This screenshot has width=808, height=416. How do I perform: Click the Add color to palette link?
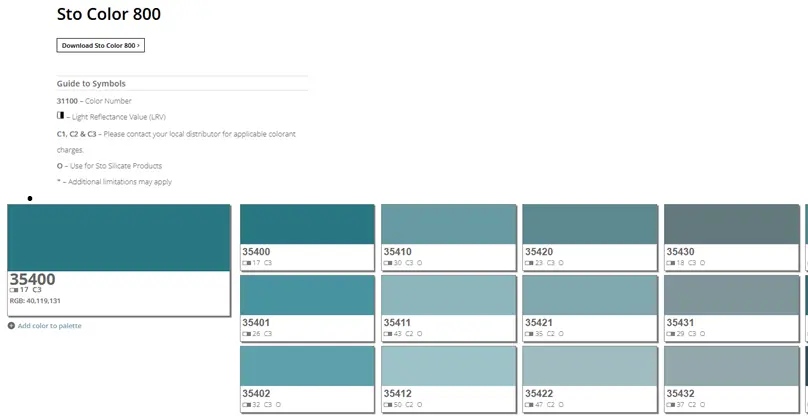[x=50, y=326]
